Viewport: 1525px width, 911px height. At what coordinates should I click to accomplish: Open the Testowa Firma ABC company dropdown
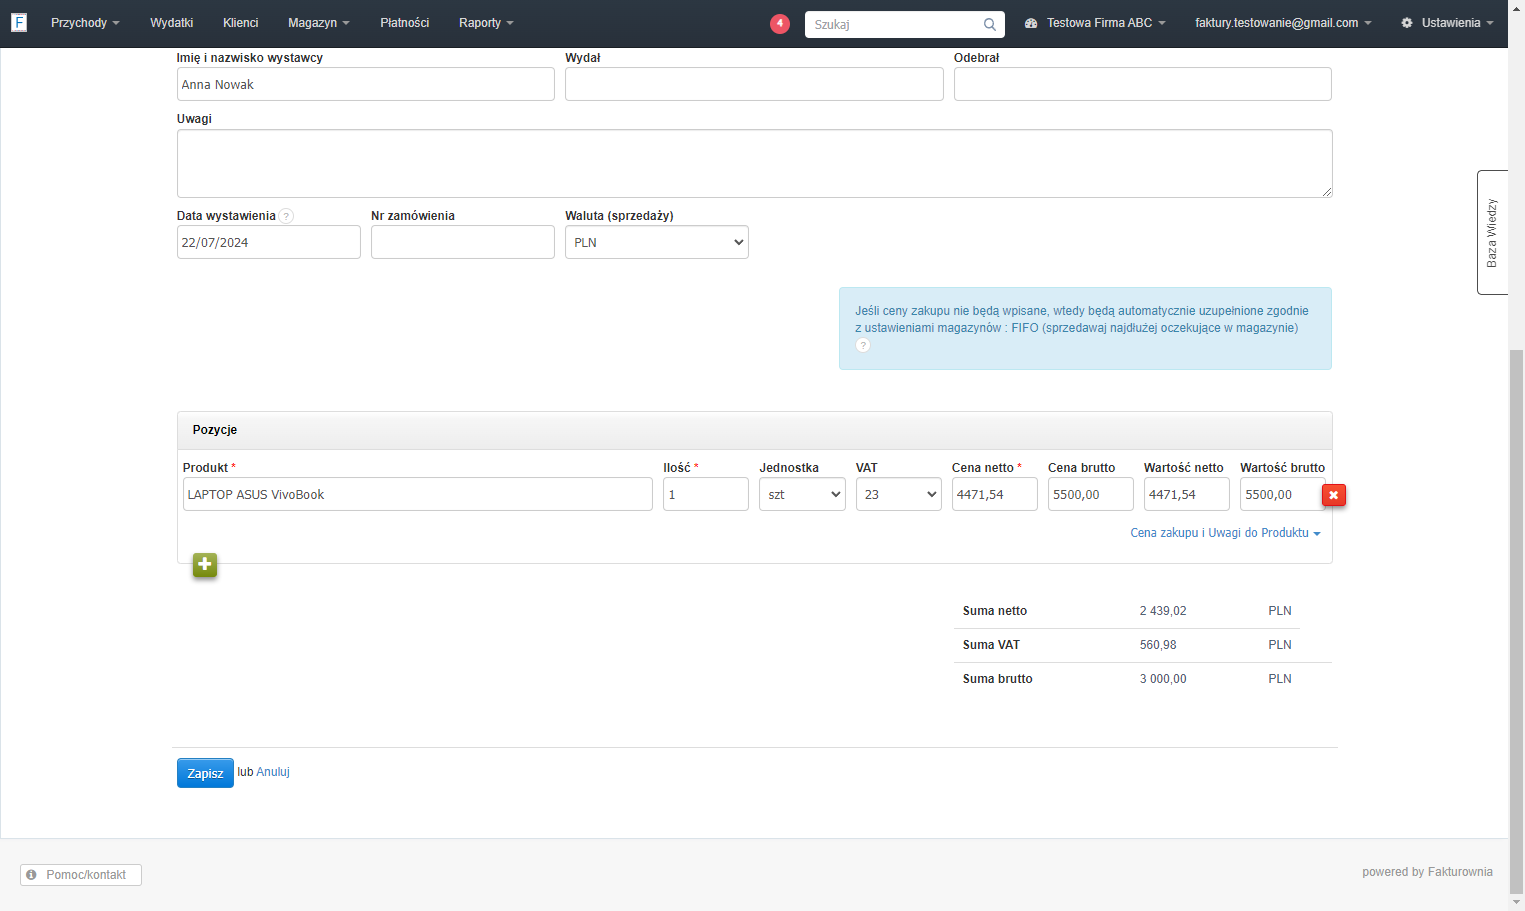(x=1096, y=23)
